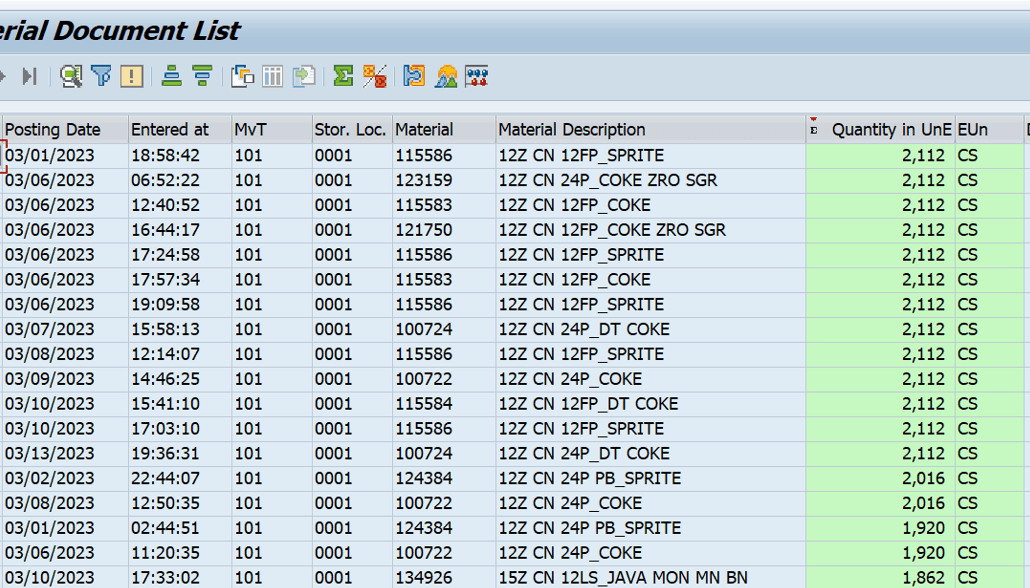1030x588 pixels.
Task: Click the 2,016 quantity for 12Z CN 24P PB_SPRITE
Action: (x=922, y=478)
